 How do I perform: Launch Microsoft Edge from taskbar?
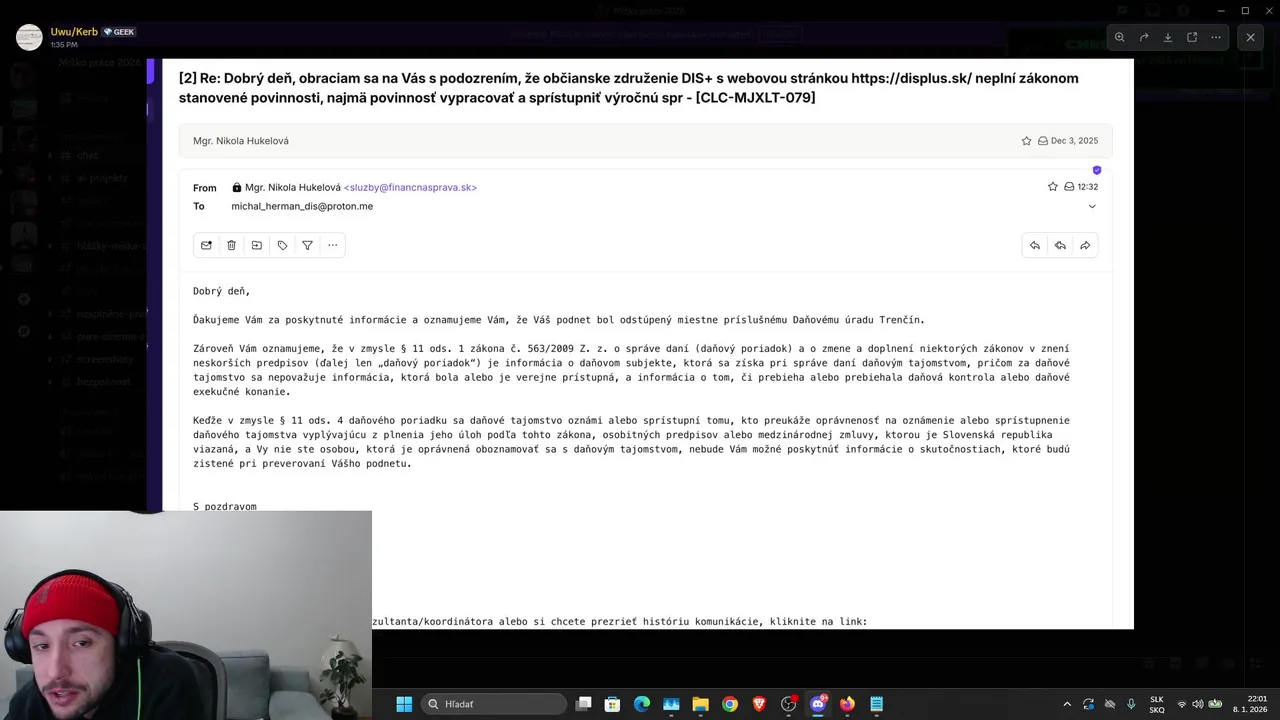pos(642,704)
